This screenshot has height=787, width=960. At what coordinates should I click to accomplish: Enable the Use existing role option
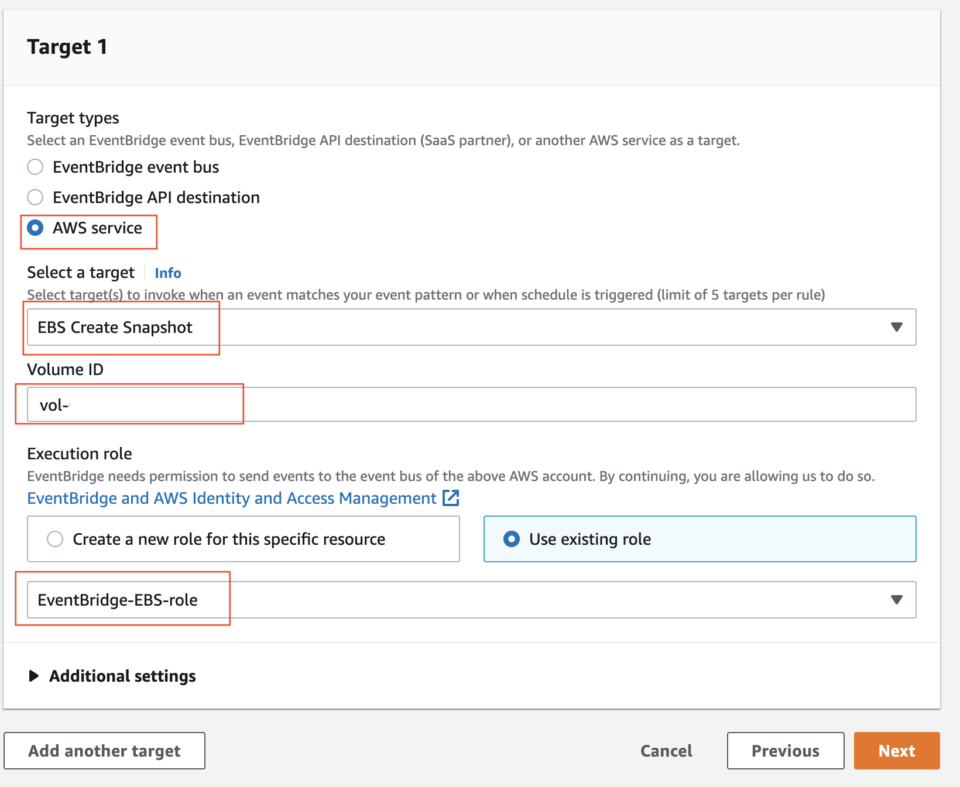tap(511, 538)
